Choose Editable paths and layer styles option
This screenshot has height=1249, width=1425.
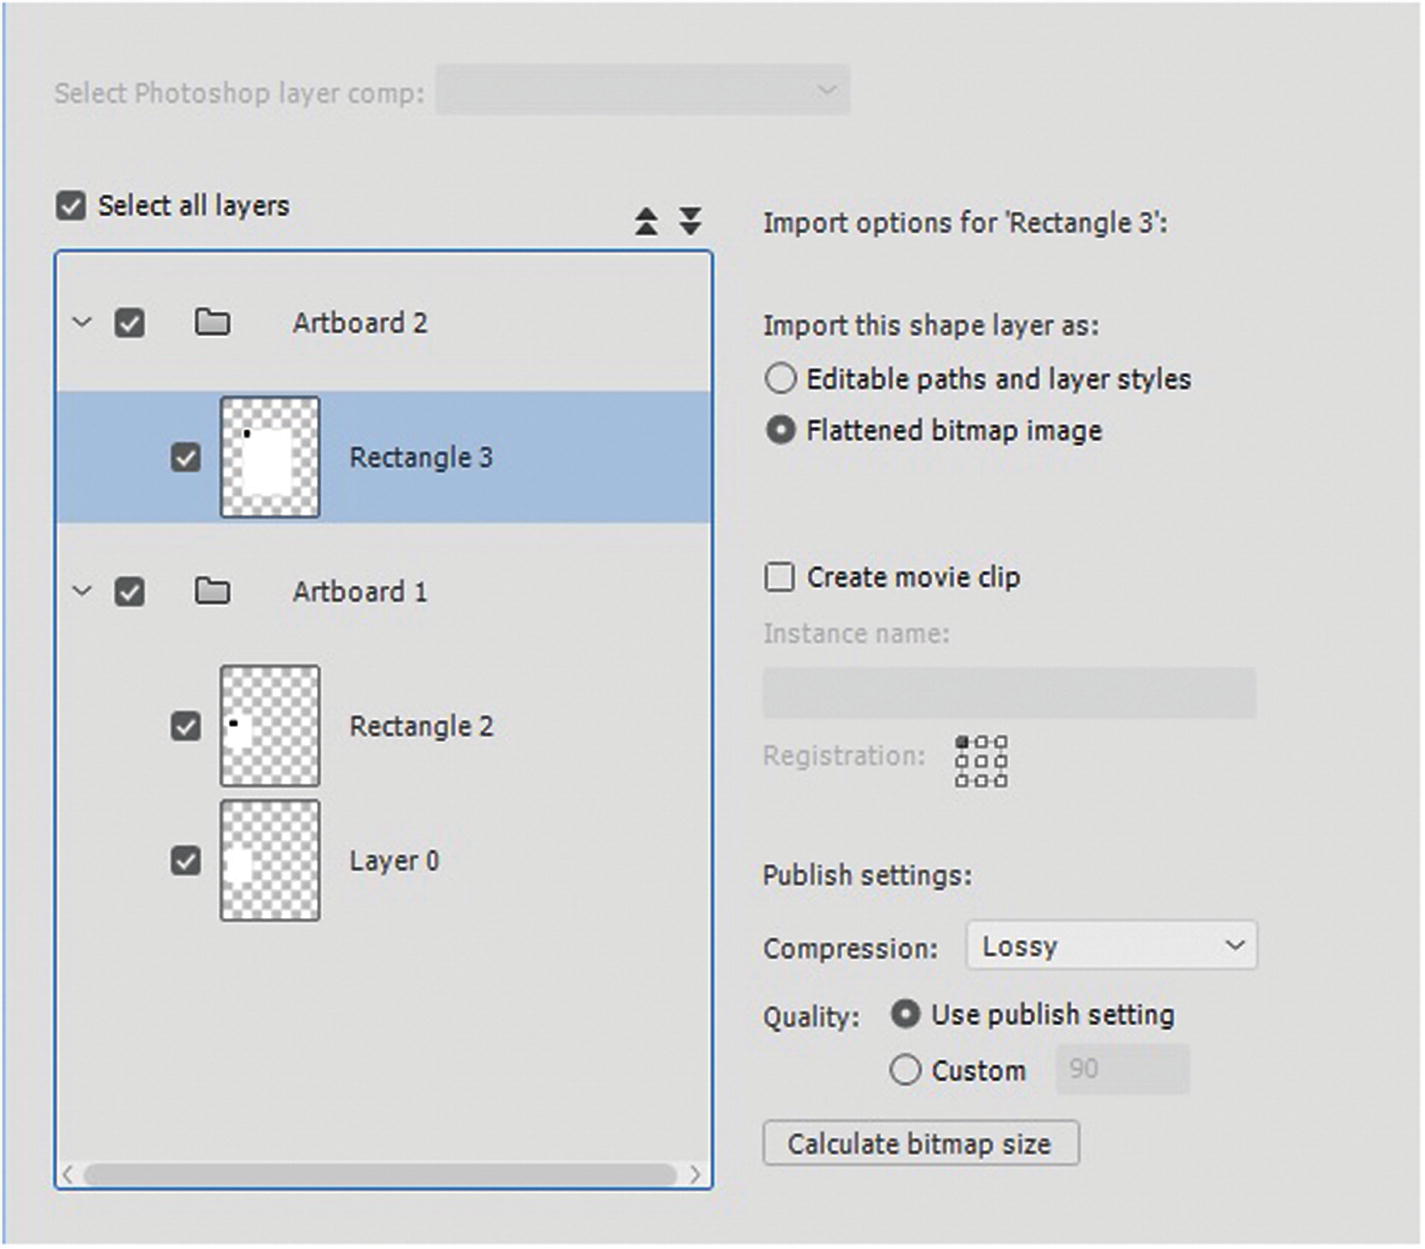coord(780,379)
